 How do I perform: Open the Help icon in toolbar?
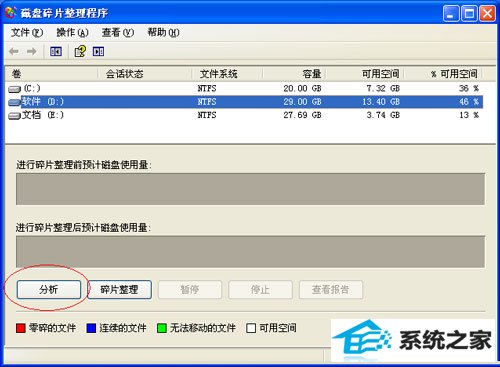(80, 51)
